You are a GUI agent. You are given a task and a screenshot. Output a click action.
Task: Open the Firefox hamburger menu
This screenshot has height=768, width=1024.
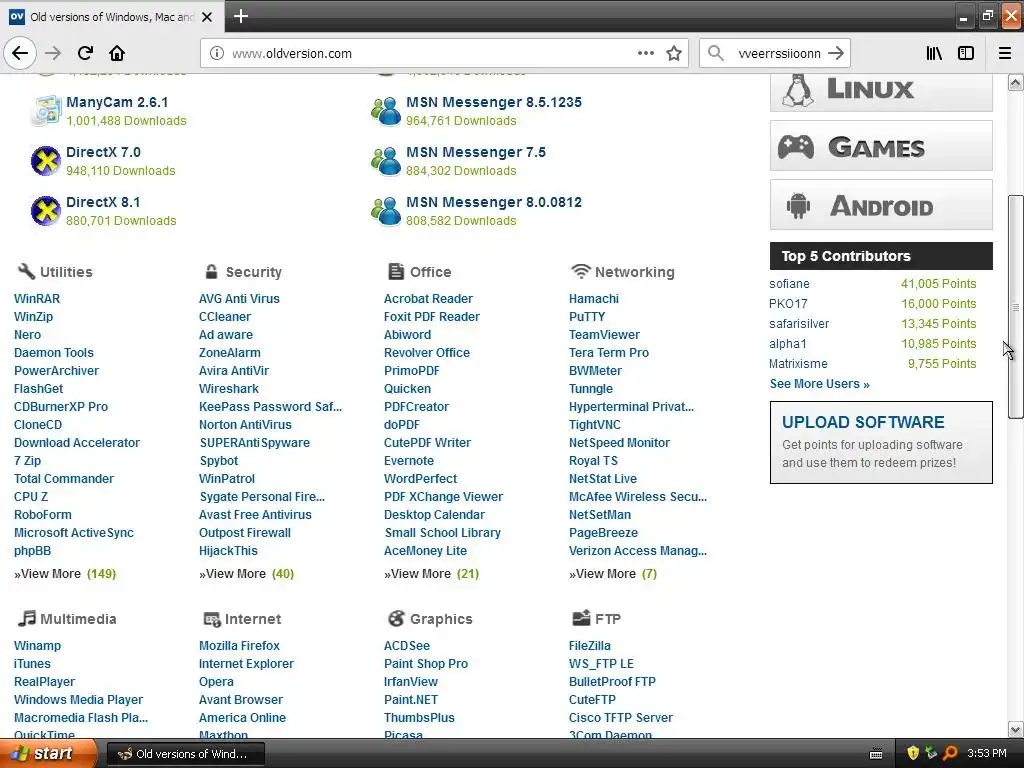pos(1005,54)
